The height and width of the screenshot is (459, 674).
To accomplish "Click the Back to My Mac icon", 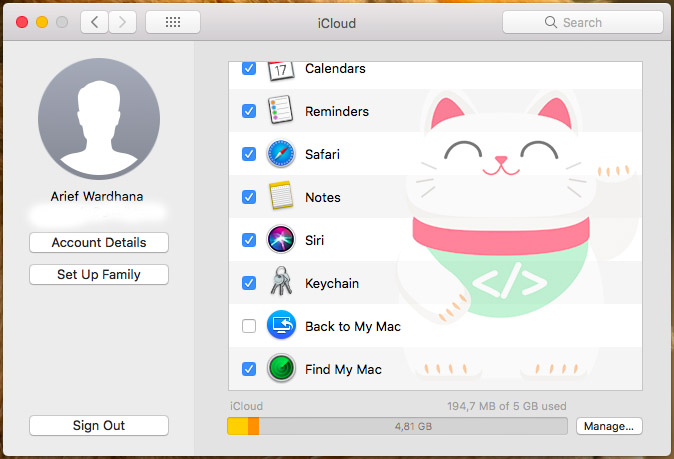I will click(x=281, y=325).
